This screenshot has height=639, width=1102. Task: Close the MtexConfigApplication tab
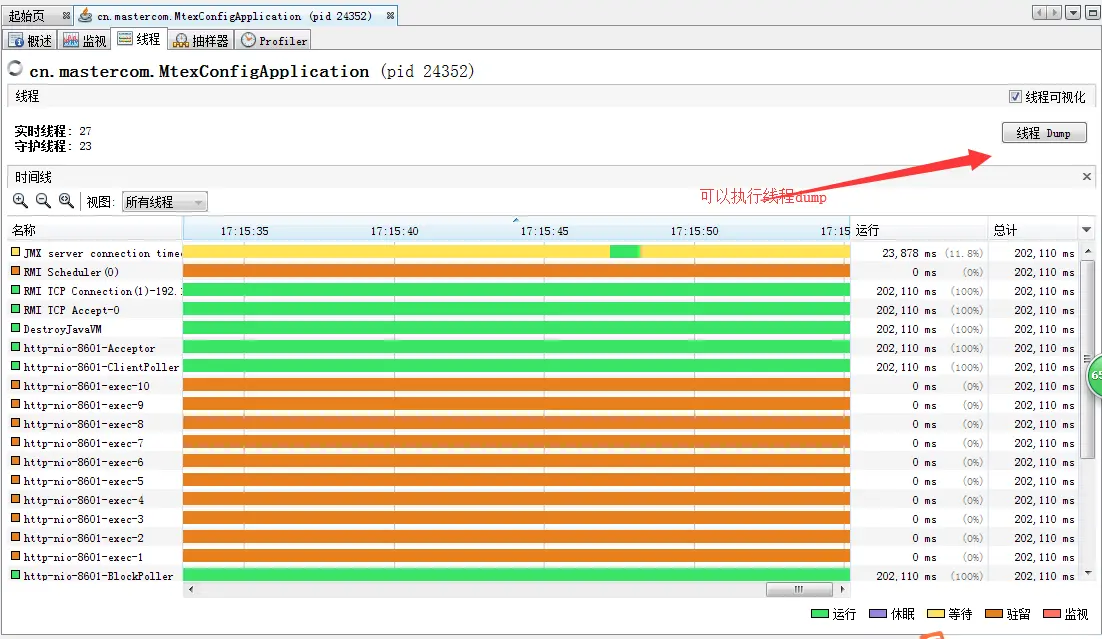pyautogui.click(x=390, y=15)
